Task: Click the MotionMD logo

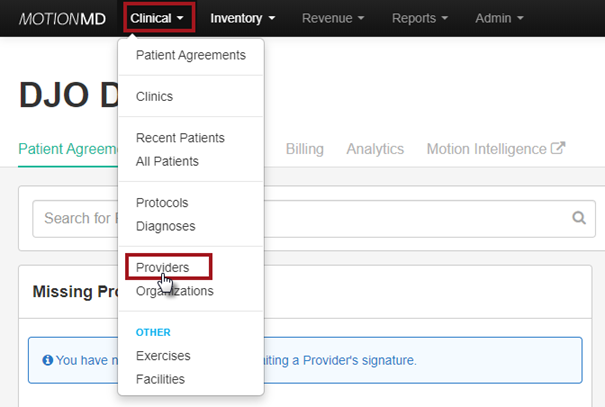Action: 62,18
